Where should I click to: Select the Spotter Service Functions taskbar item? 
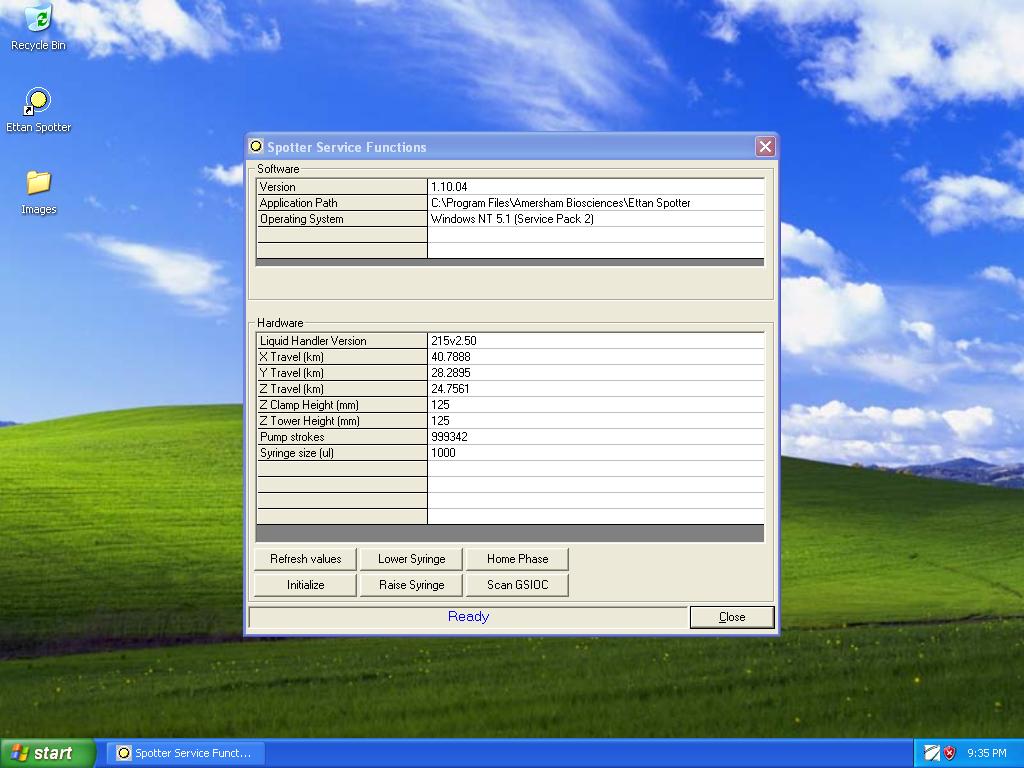coord(184,753)
